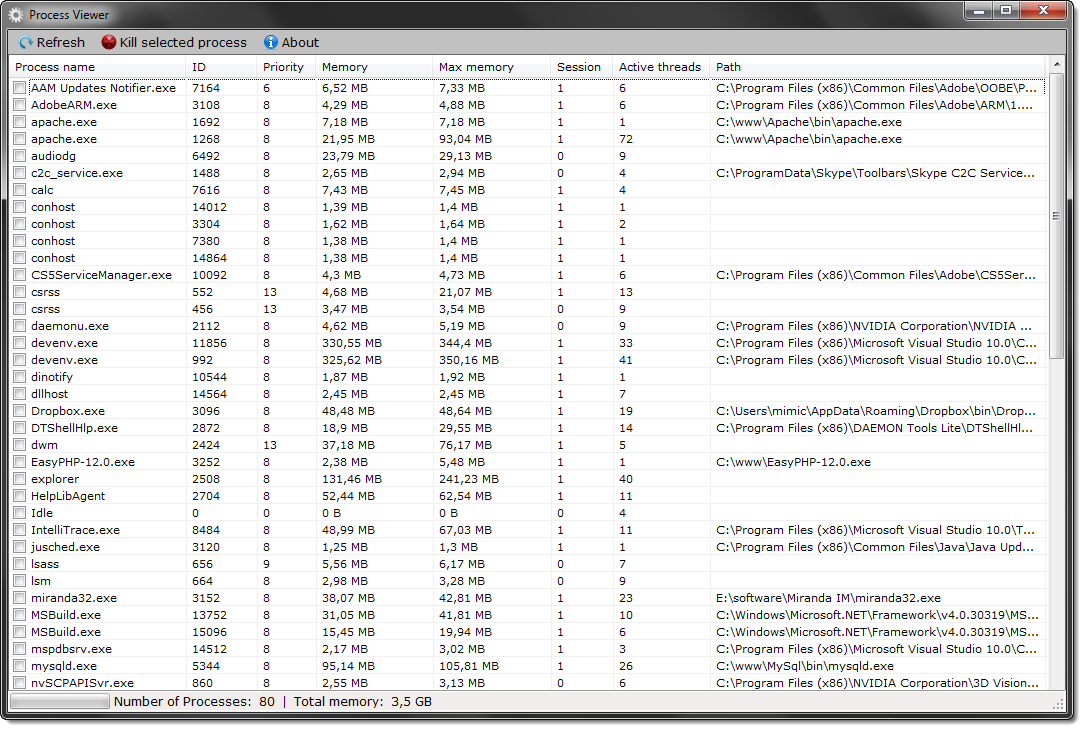Viewport: 1084px width, 730px height.
Task: Click the blue About info icon
Action: pyautogui.click(x=271, y=43)
